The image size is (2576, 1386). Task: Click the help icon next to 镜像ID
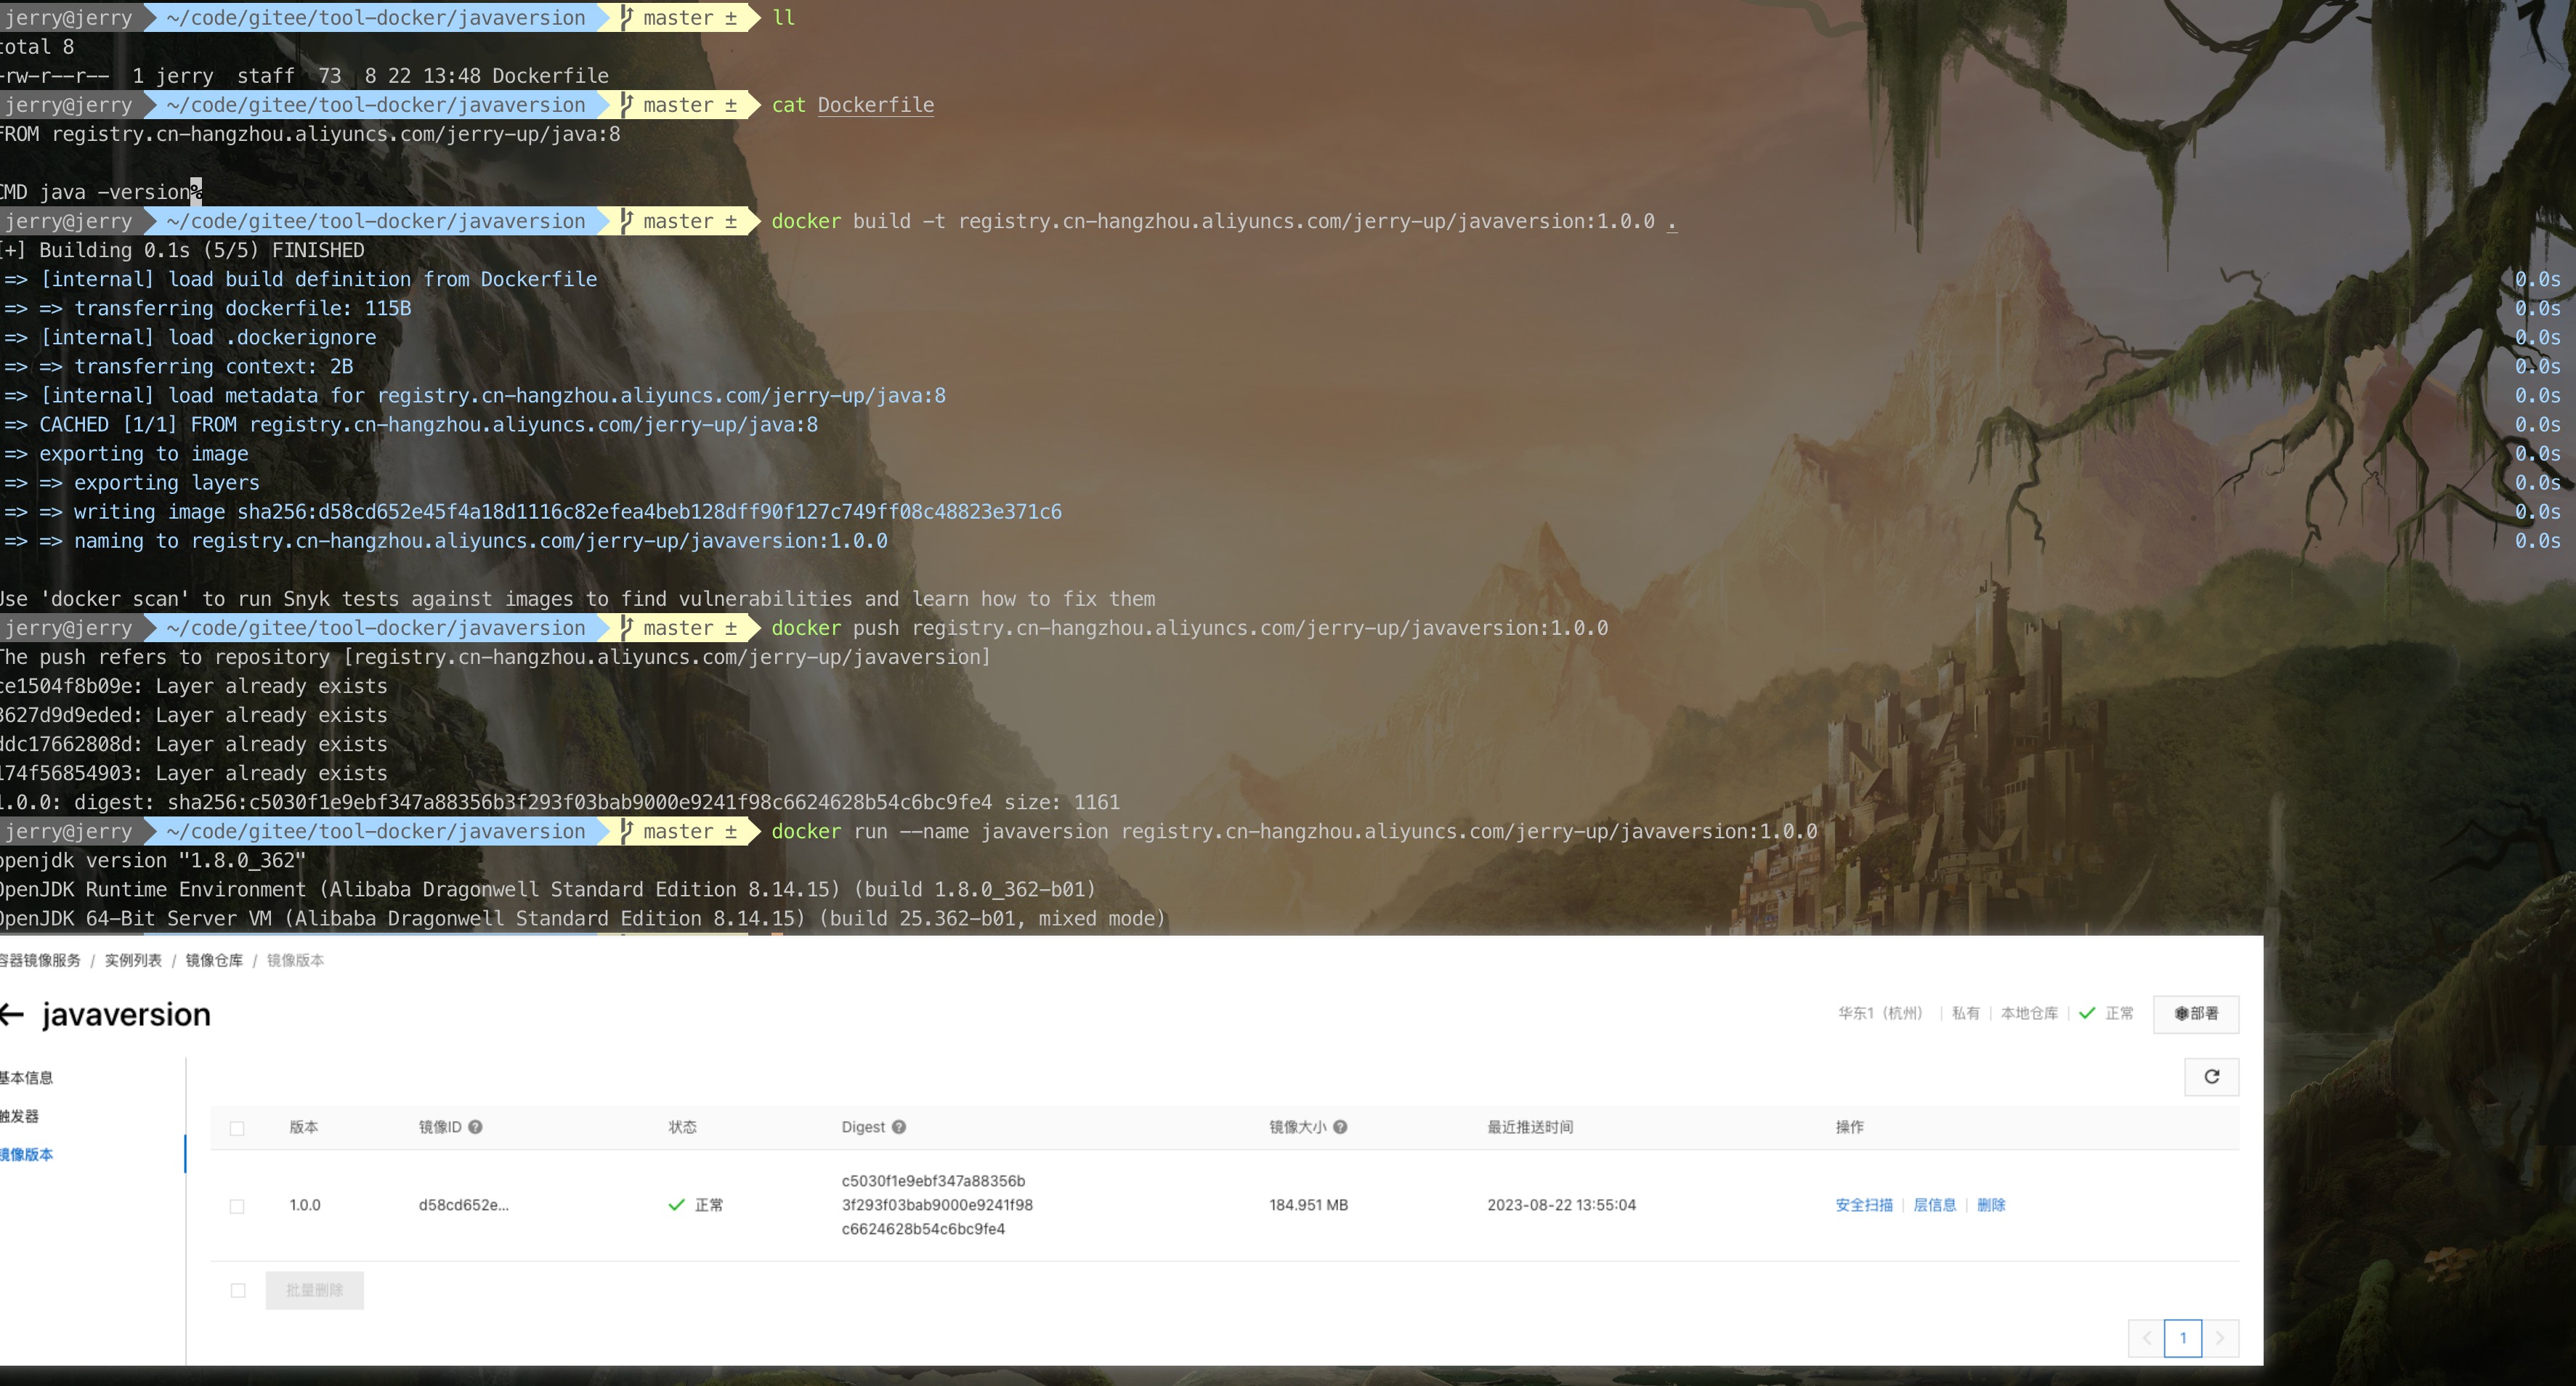(475, 1127)
